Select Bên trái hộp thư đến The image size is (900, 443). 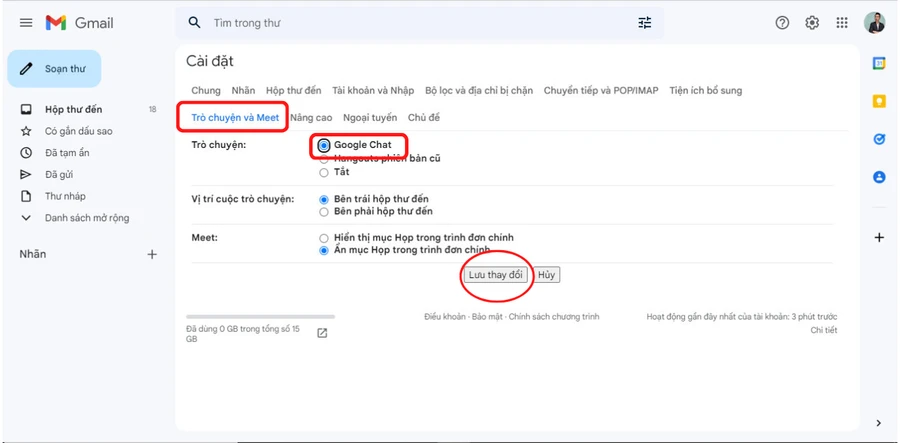coord(324,200)
